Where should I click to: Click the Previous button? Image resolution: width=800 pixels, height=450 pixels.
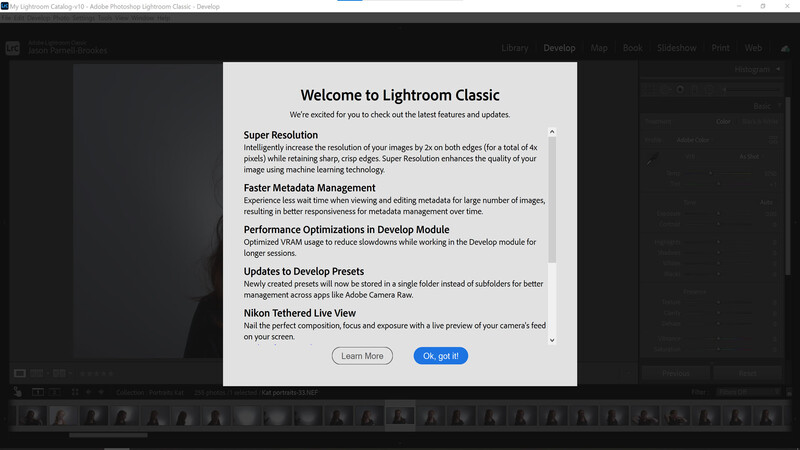(676, 373)
